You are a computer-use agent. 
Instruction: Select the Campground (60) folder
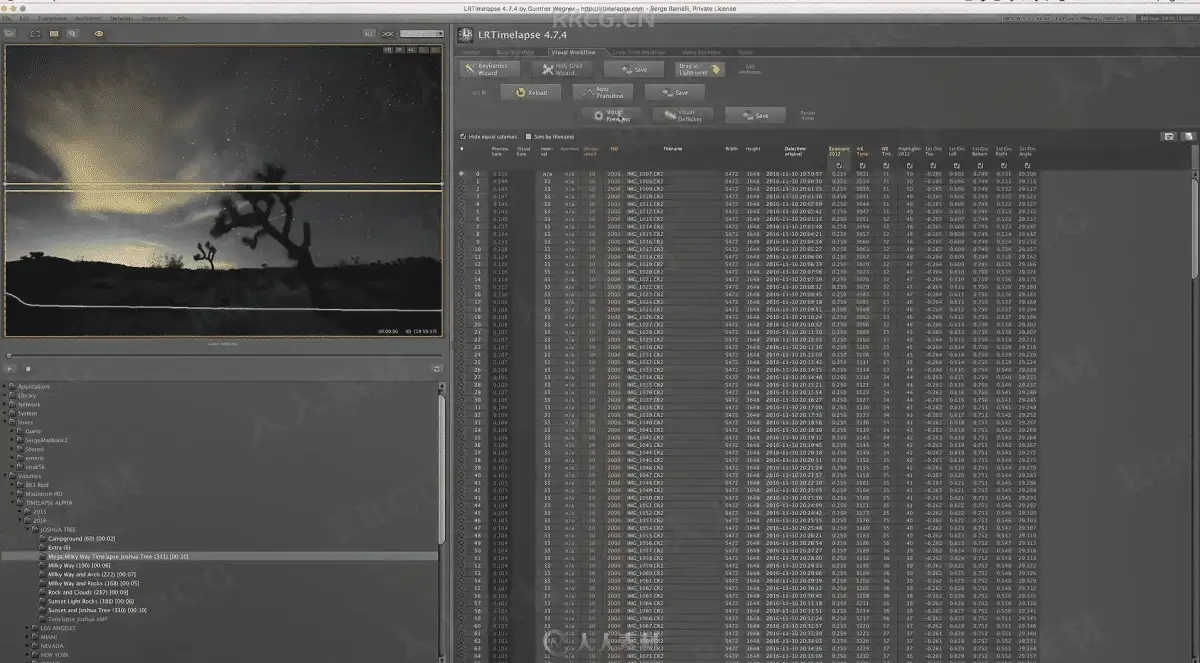point(82,539)
